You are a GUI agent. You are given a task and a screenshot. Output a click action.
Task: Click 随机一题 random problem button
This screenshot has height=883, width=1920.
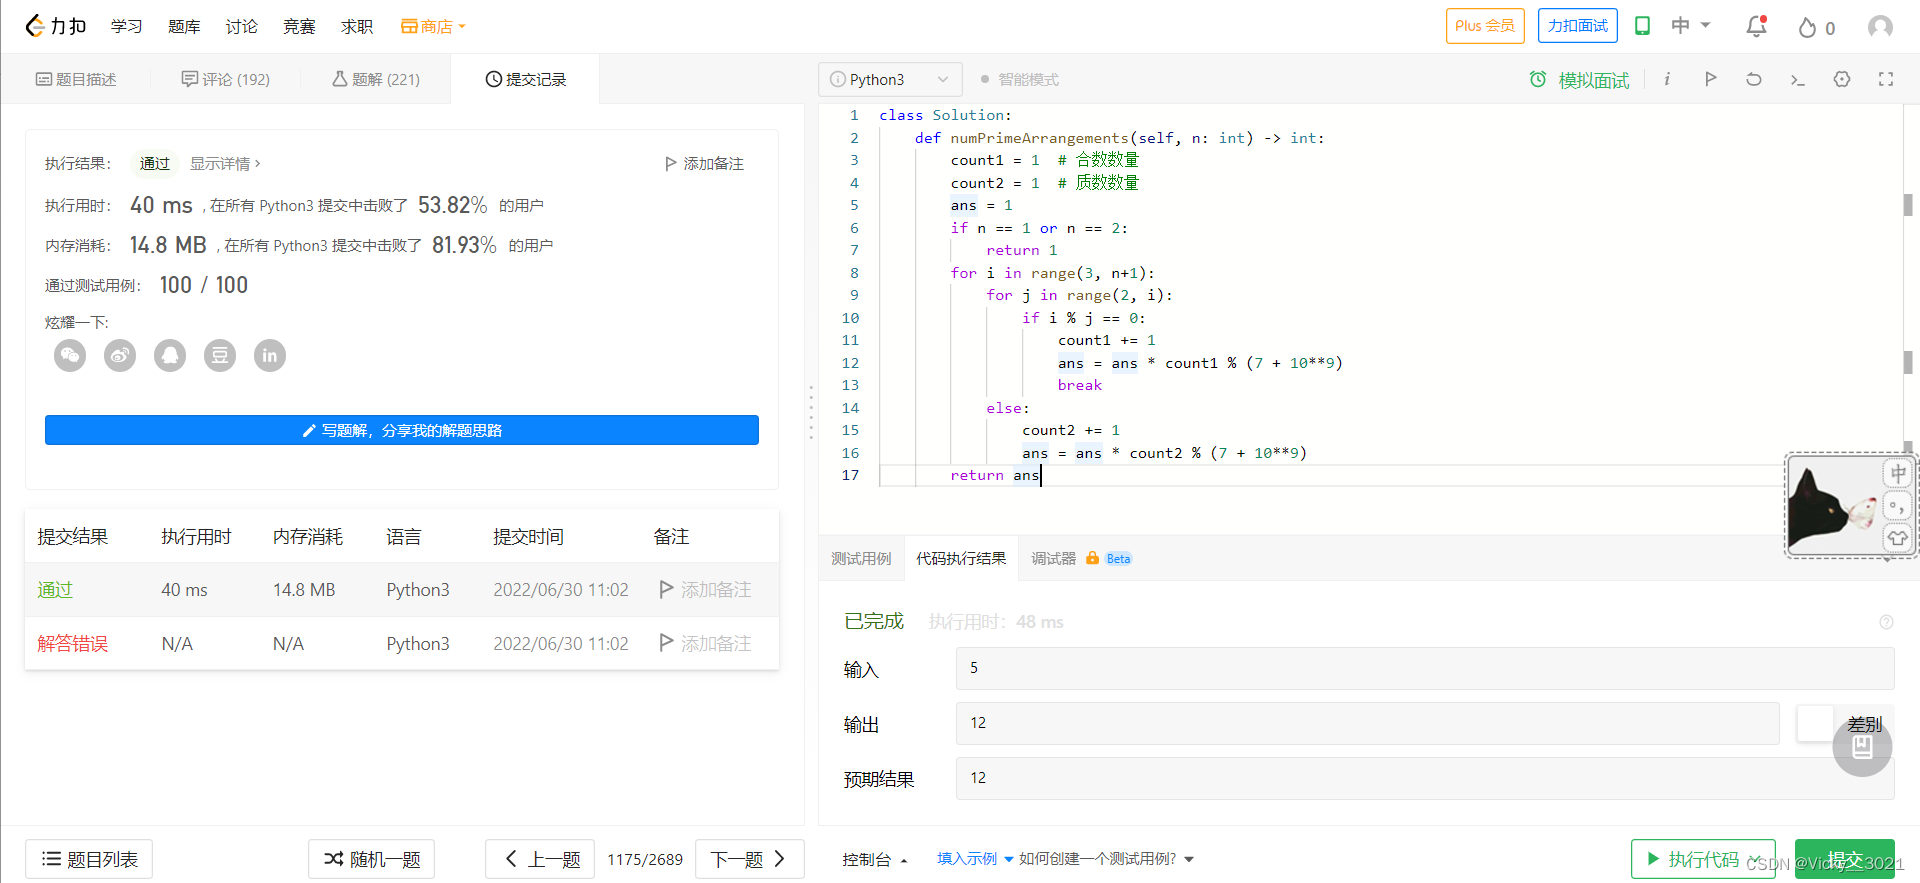[x=371, y=859]
